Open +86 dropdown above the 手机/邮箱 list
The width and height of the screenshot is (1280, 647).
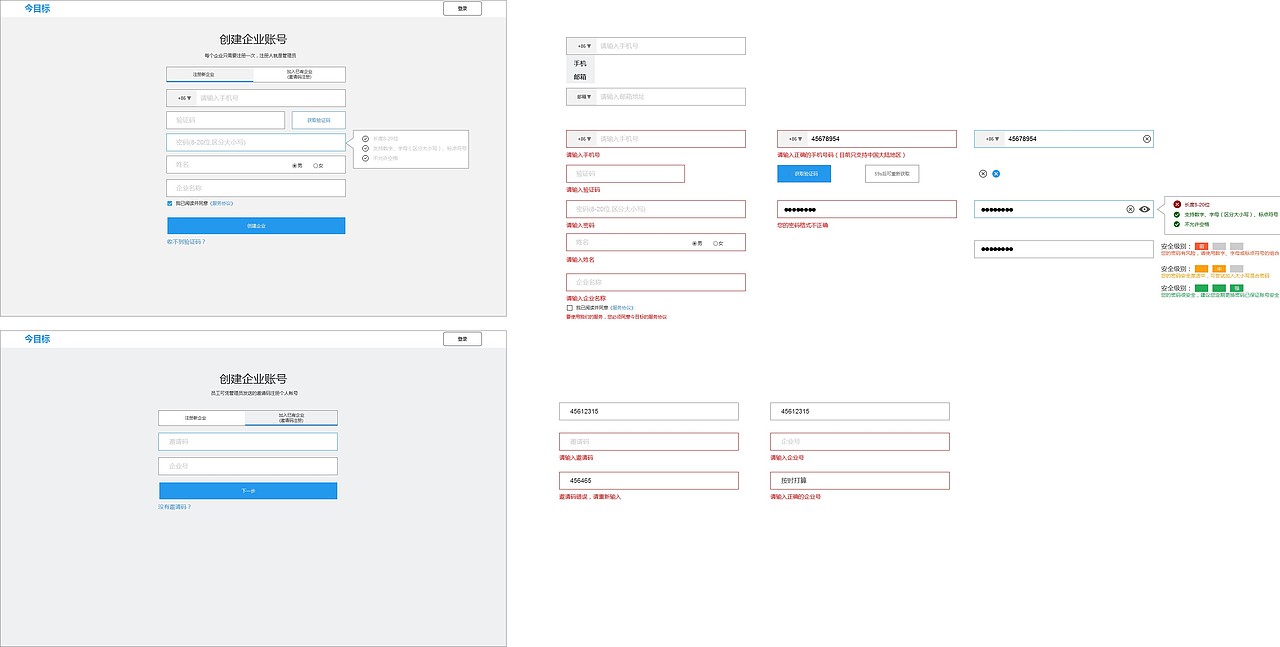pos(584,46)
